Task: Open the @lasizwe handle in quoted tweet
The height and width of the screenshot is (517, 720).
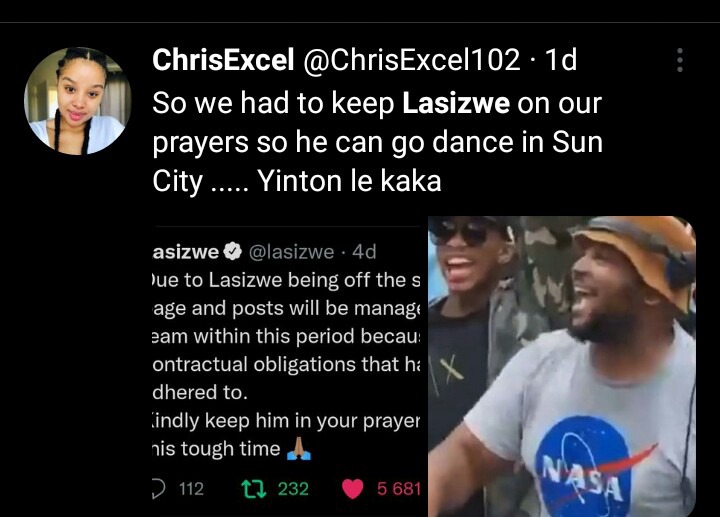Action: click(x=291, y=252)
